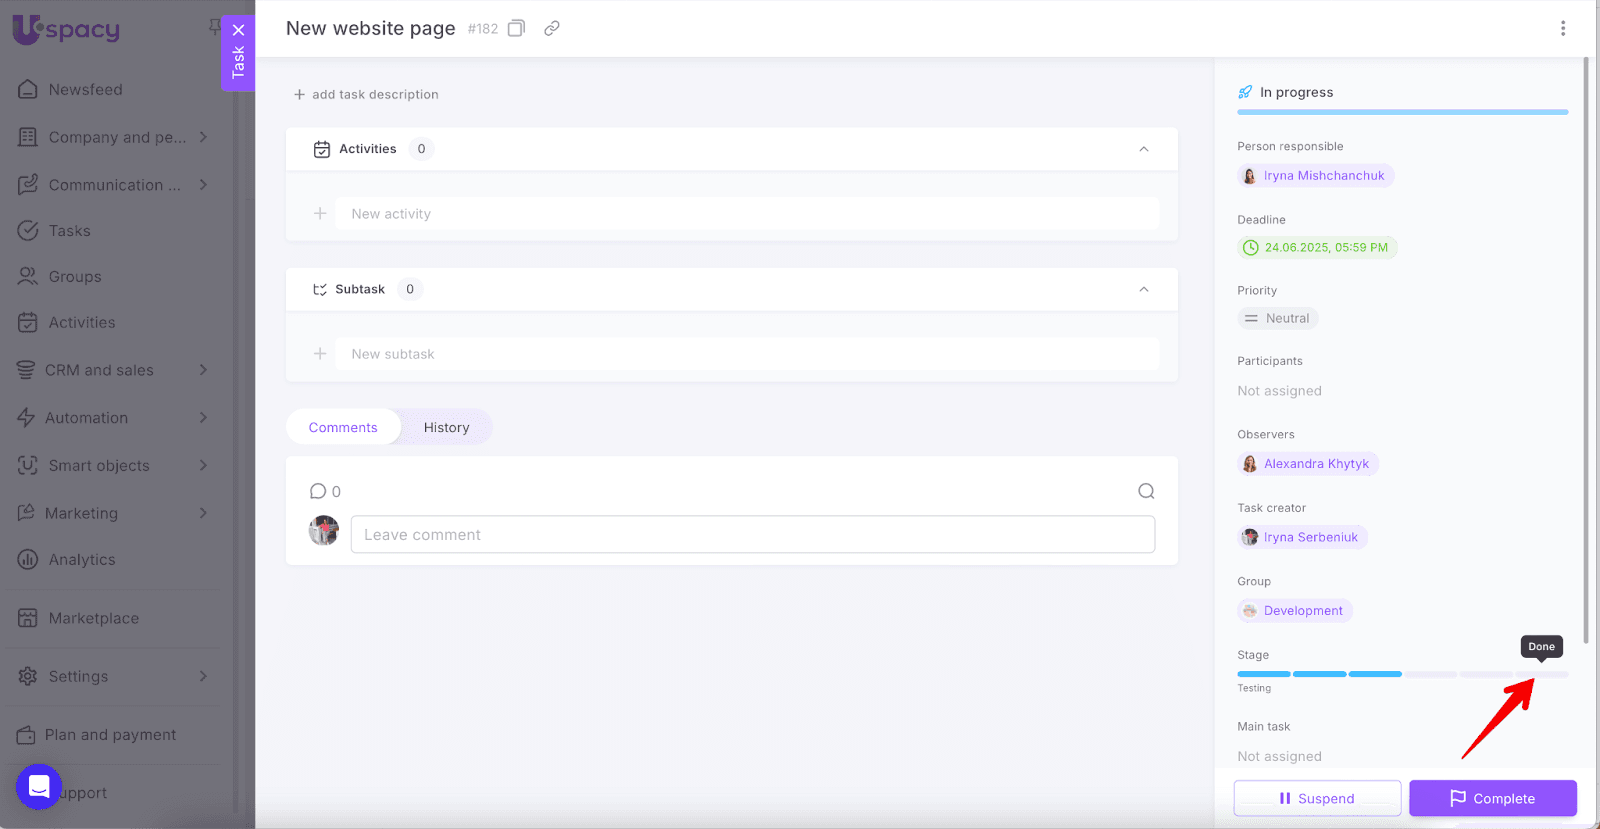Collapse the Subtask section

click(1144, 289)
